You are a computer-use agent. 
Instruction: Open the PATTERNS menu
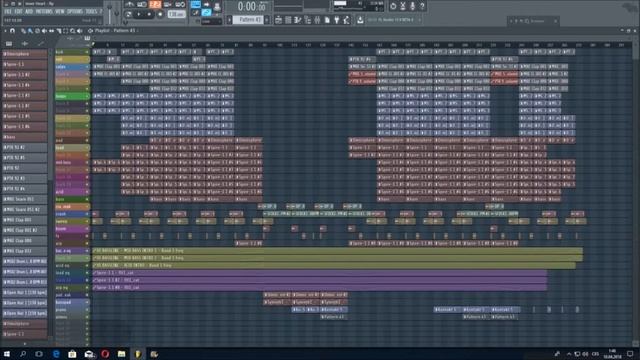(44, 12)
